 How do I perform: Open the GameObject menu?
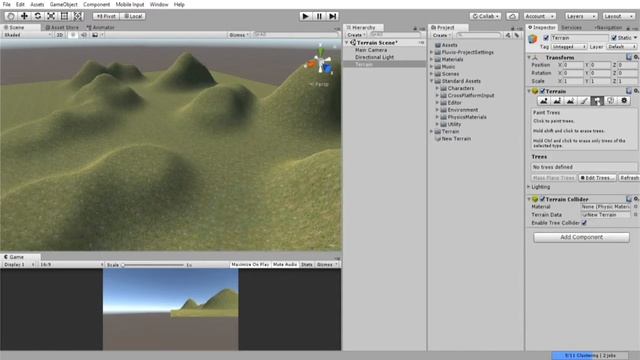(63, 4)
